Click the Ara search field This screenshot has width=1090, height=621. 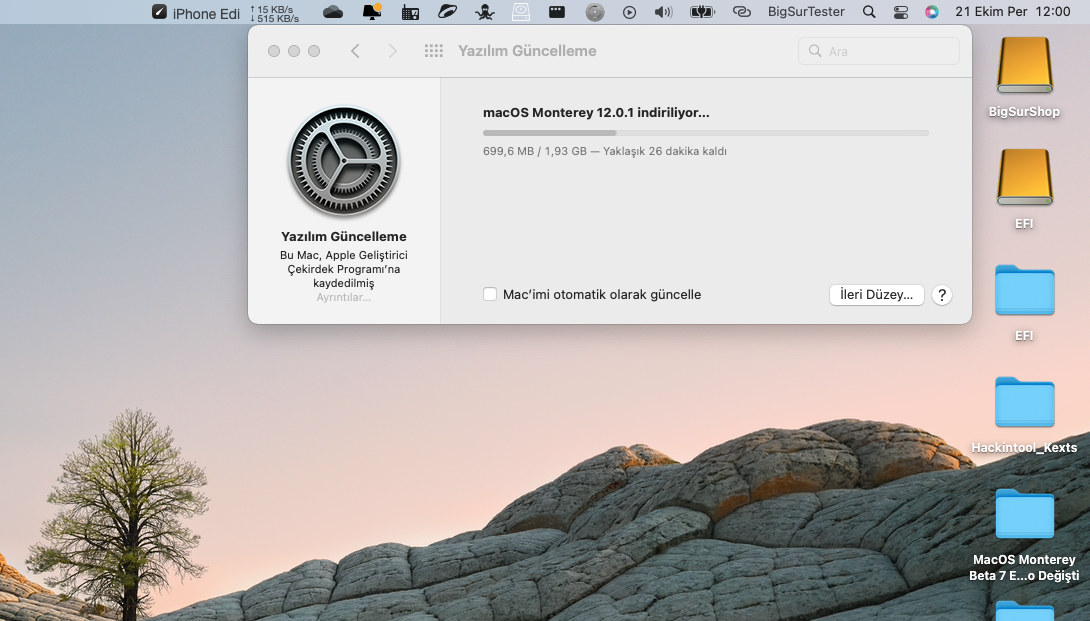click(879, 51)
